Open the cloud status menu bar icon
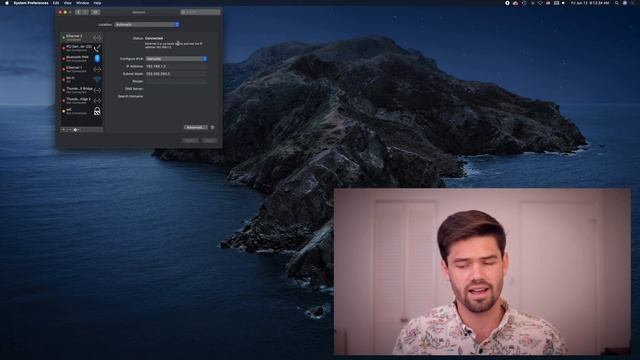 point(516,3)
